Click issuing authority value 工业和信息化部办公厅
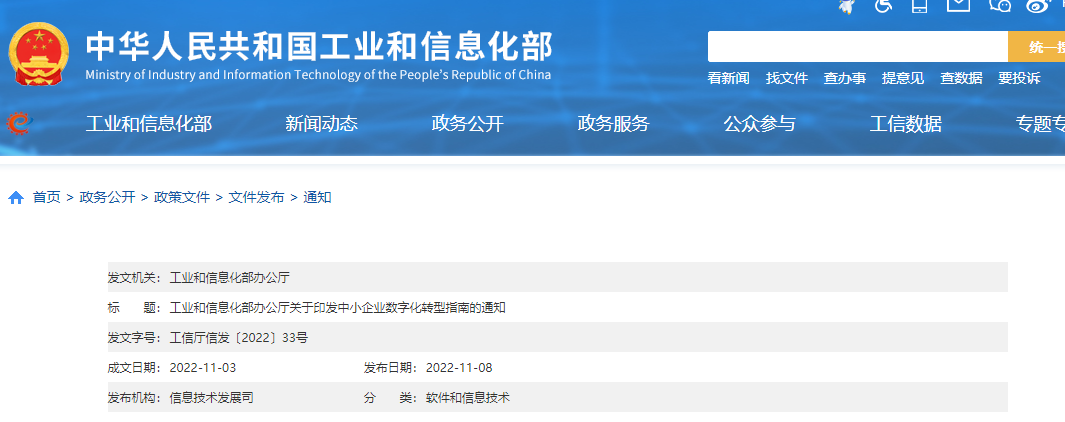The height and width of the screenshot is (422, 1065). pyautogui.click(x=230, y=277)
